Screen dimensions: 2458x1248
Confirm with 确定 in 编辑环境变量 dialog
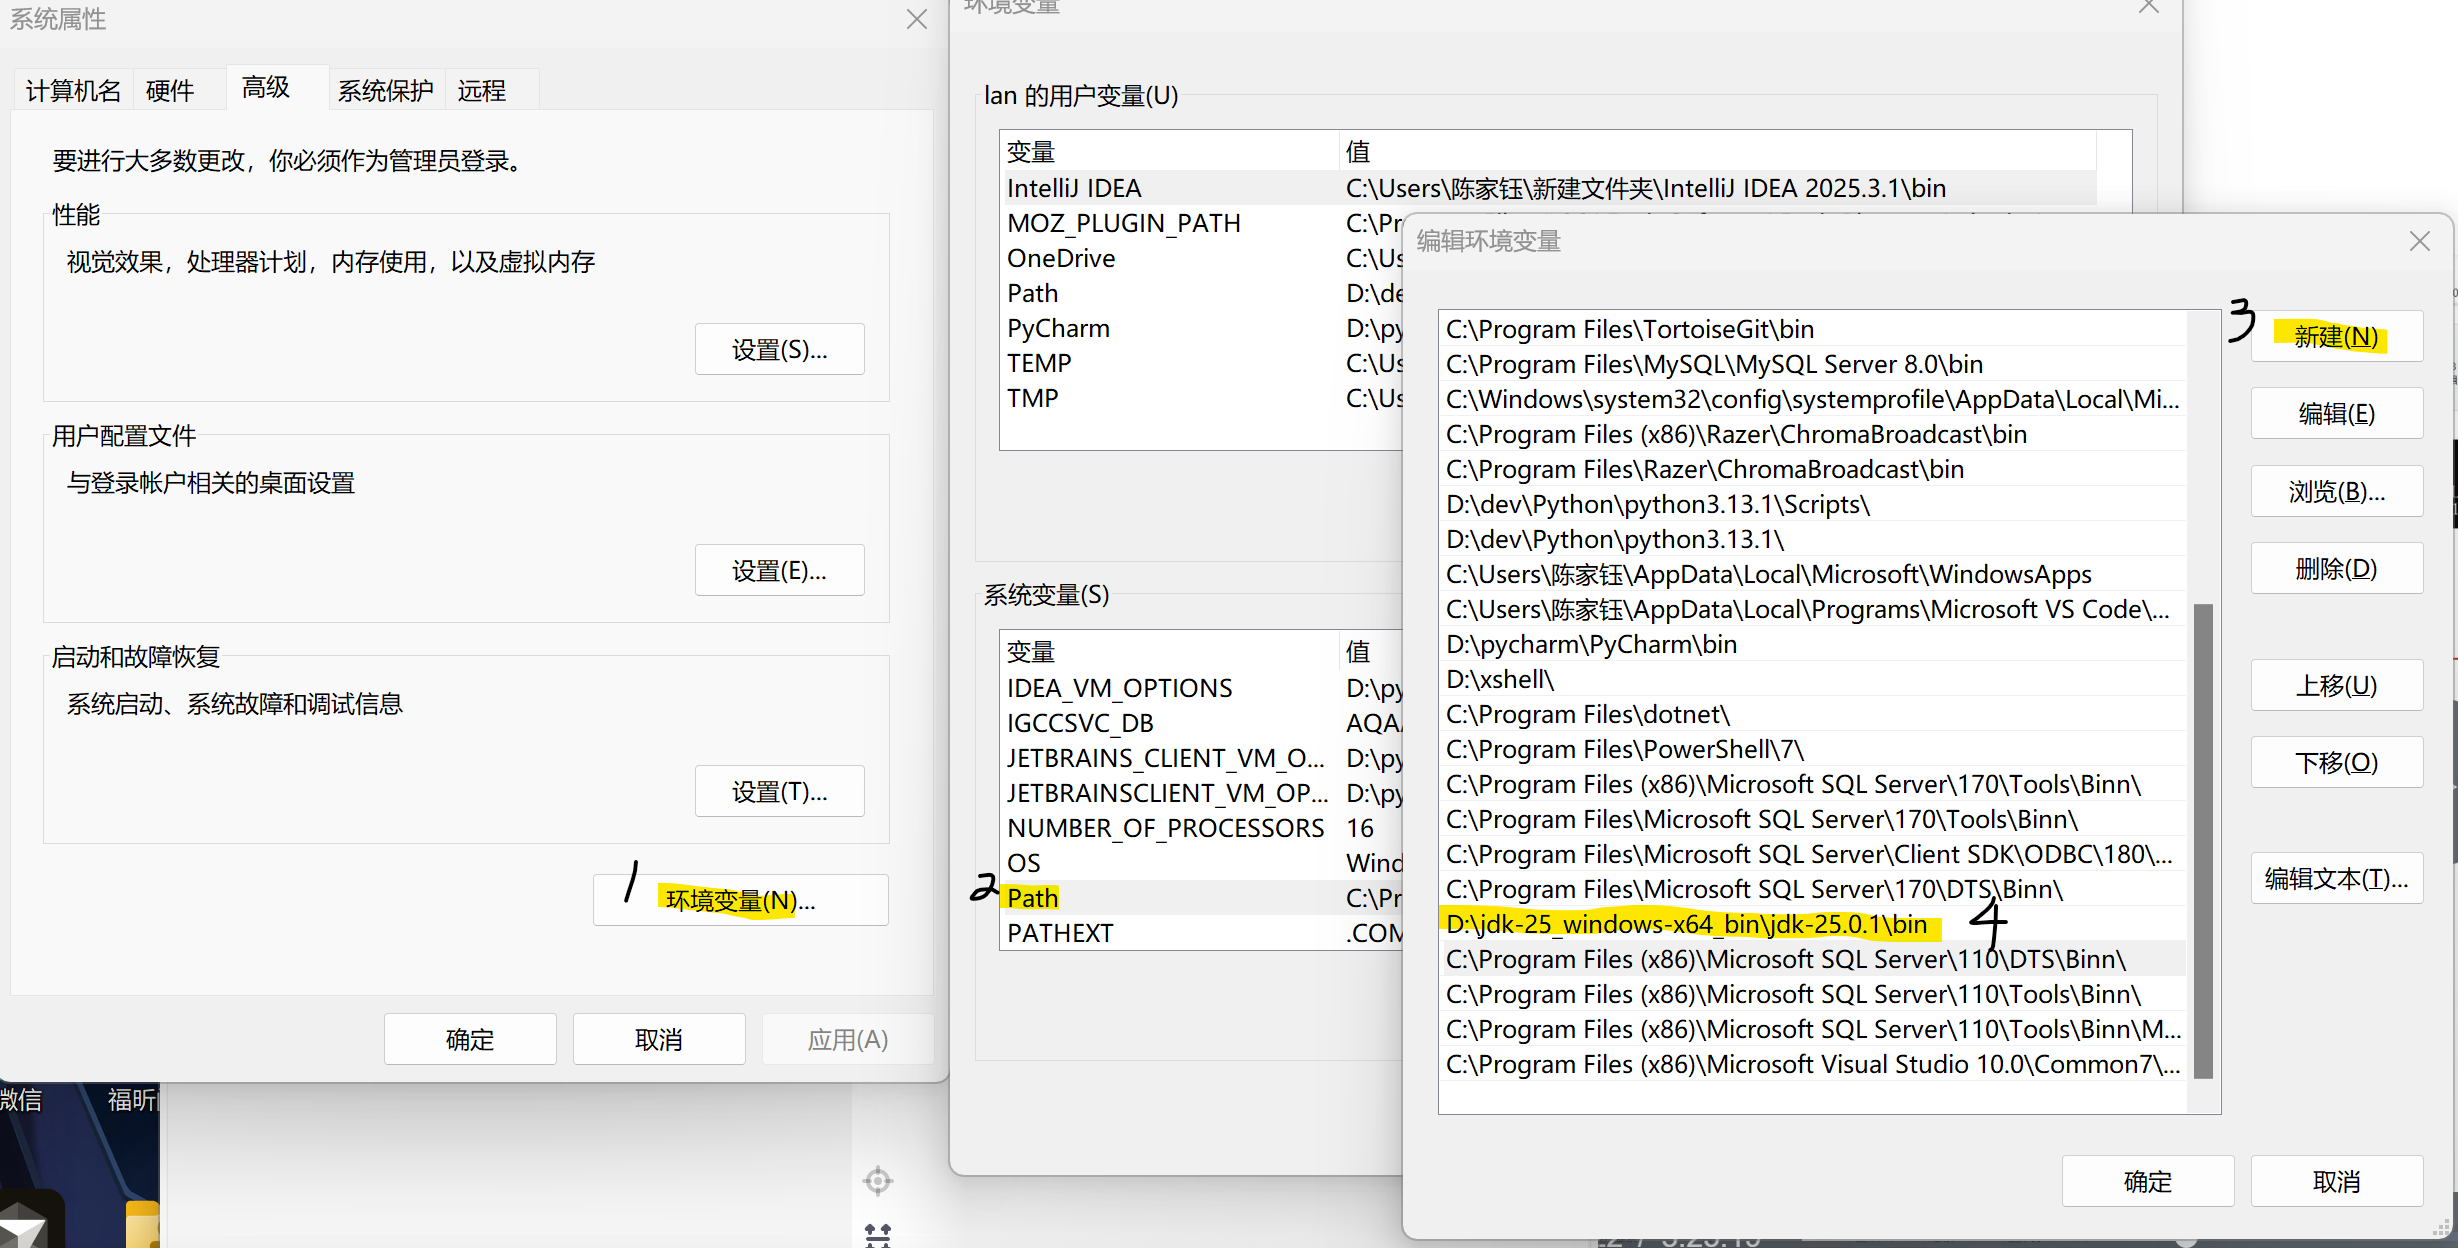click(2147, 1181)
